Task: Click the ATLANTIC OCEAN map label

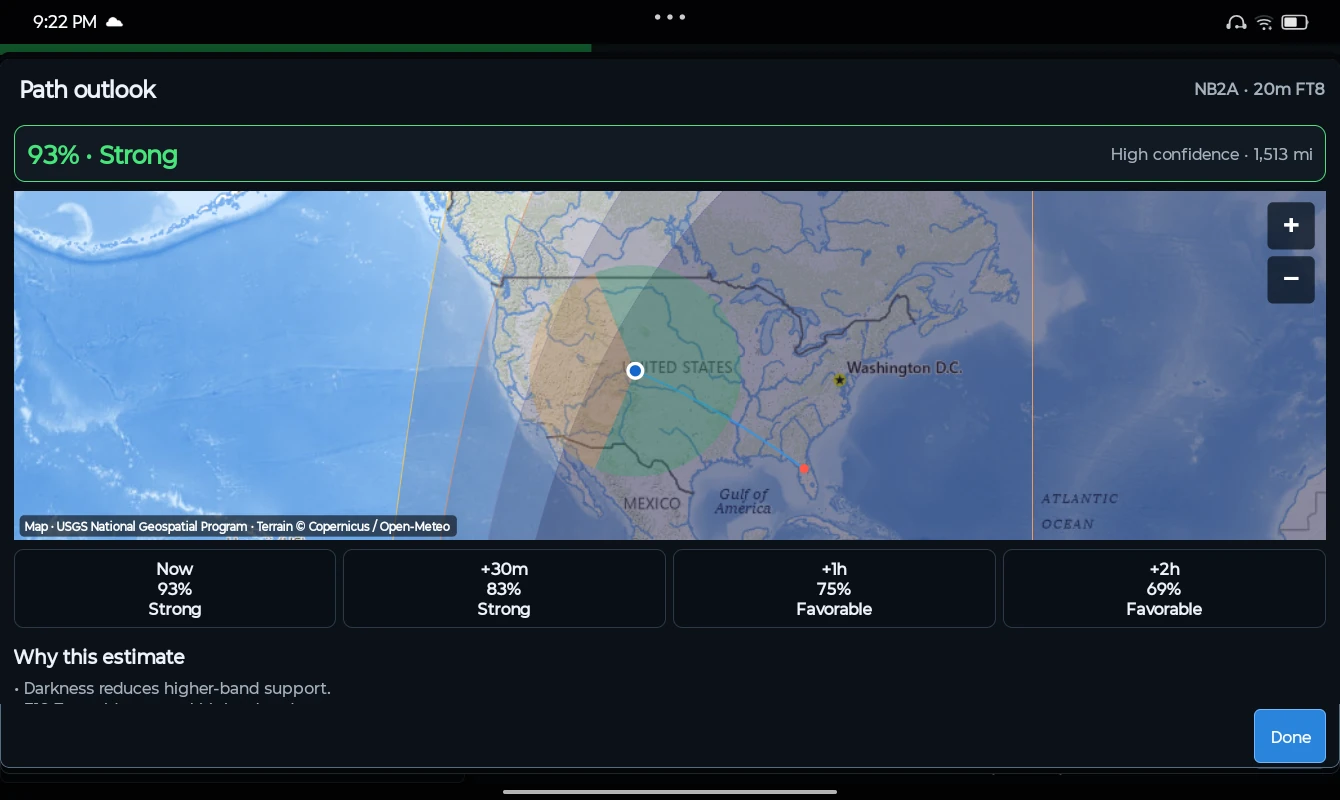Action: [1080, 511]
